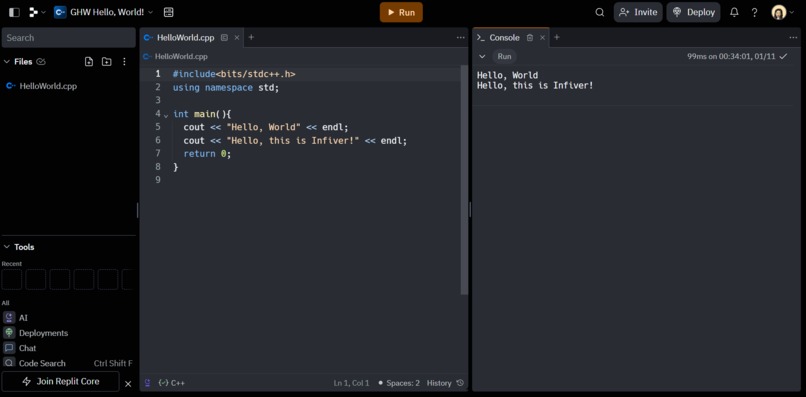Open the console pane three-dot menu
Image resolution: width=806 pixels, height=397 pixels.
(x=793, y=38)
